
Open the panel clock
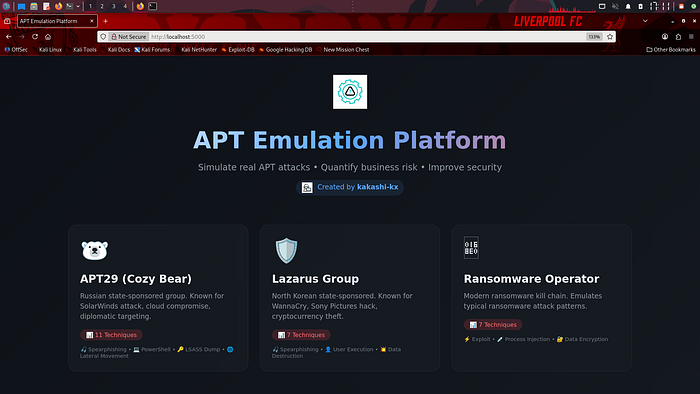660,6
